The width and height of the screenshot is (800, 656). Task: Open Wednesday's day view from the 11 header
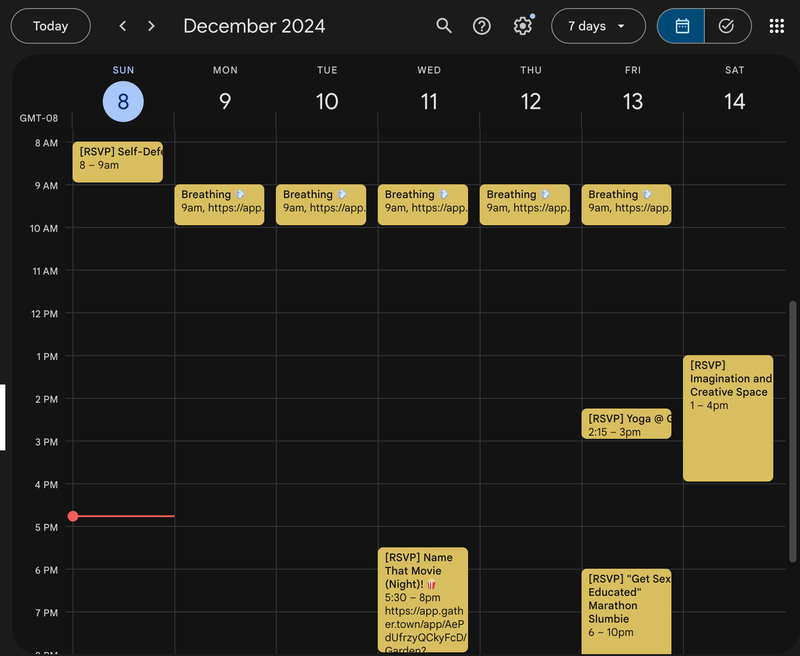[x=429, y=102]
